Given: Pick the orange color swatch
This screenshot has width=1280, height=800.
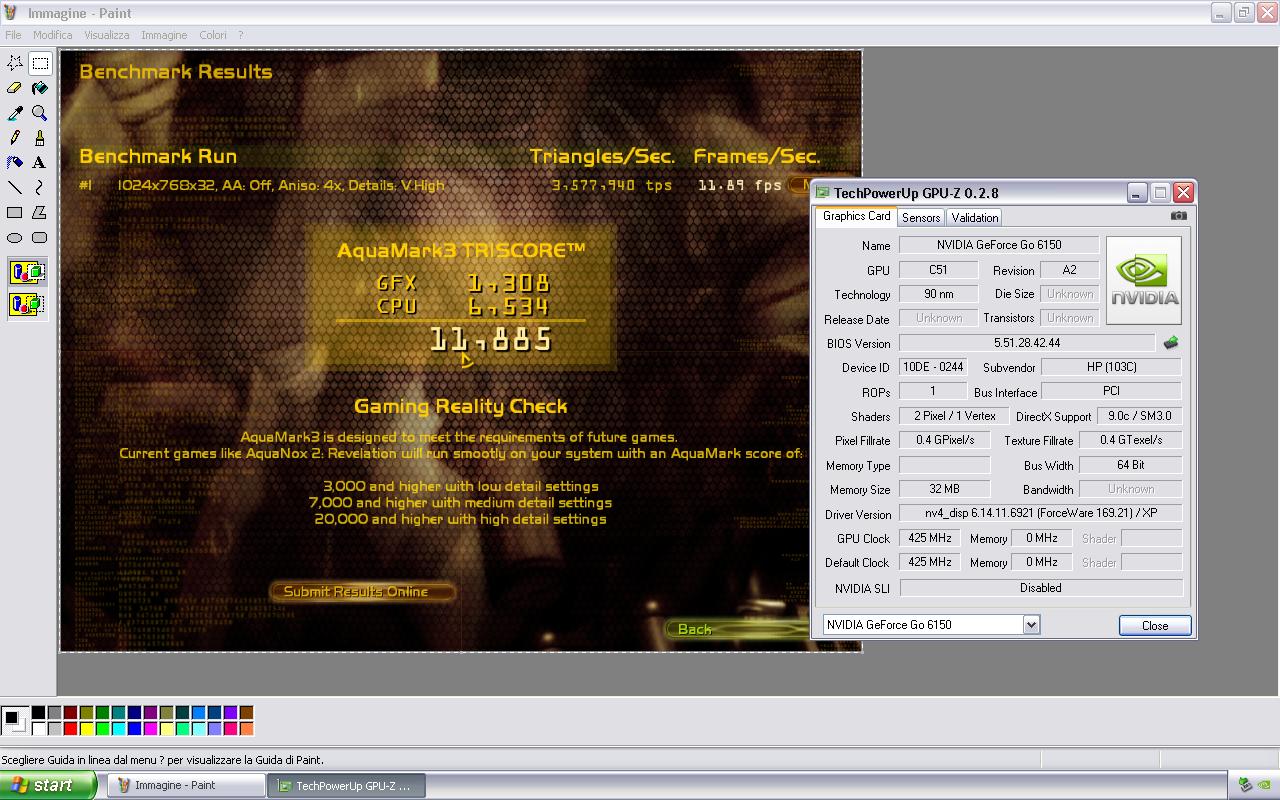Looking at the screenshot, I should (x=246, y=728).
